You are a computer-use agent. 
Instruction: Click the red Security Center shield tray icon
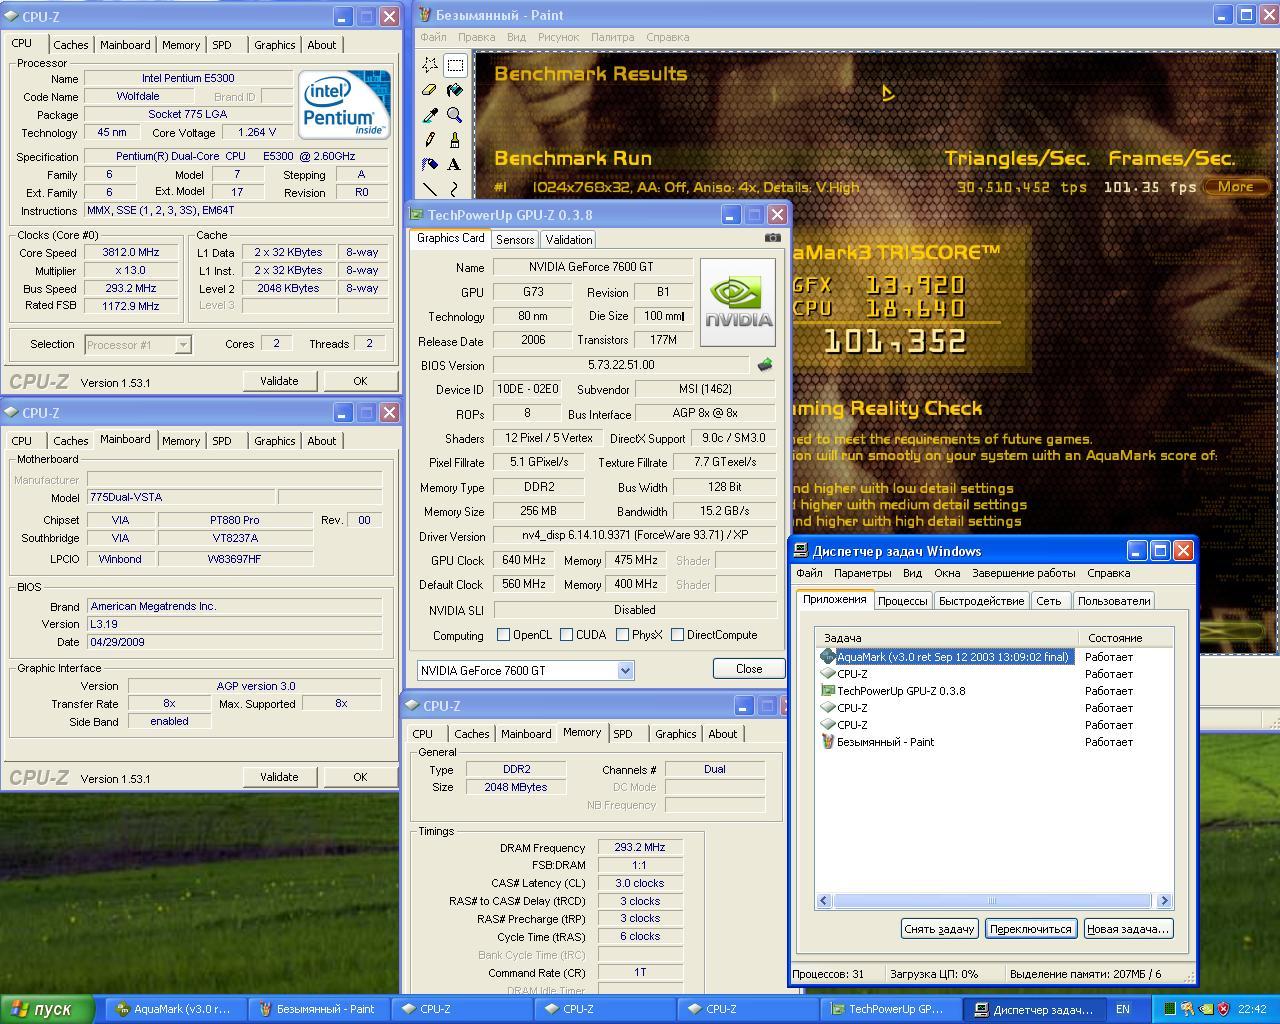[x=1224, y=1009]
